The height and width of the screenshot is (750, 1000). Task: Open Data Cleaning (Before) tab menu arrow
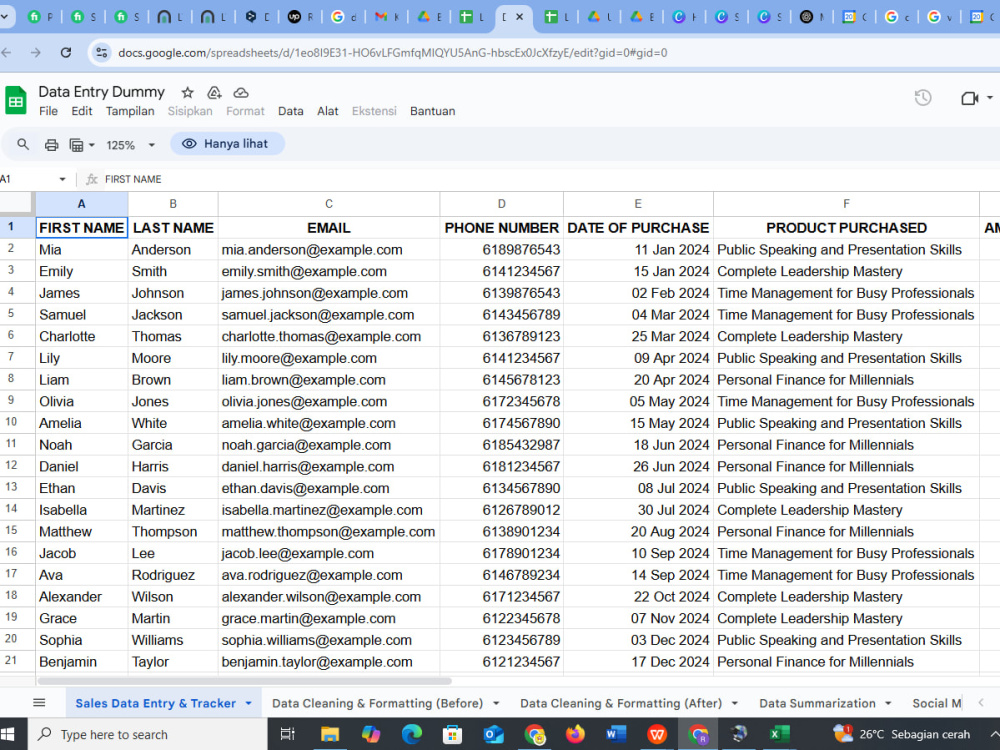tap(496, 703)
